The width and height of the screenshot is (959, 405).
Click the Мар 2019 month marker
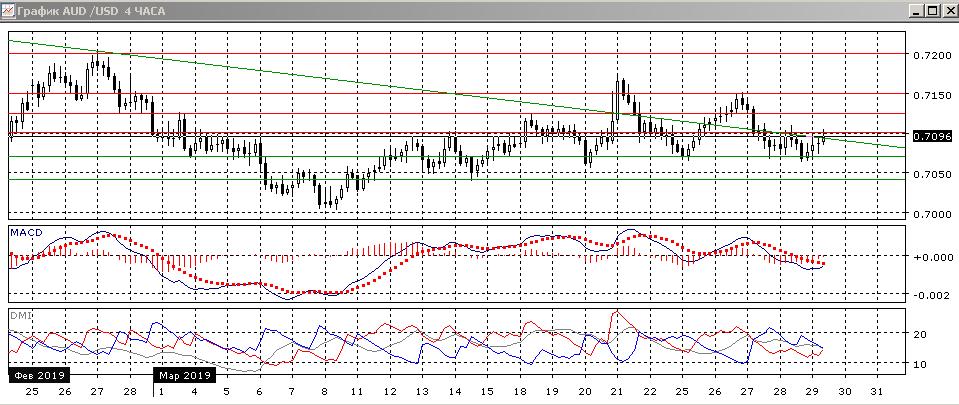184,376
